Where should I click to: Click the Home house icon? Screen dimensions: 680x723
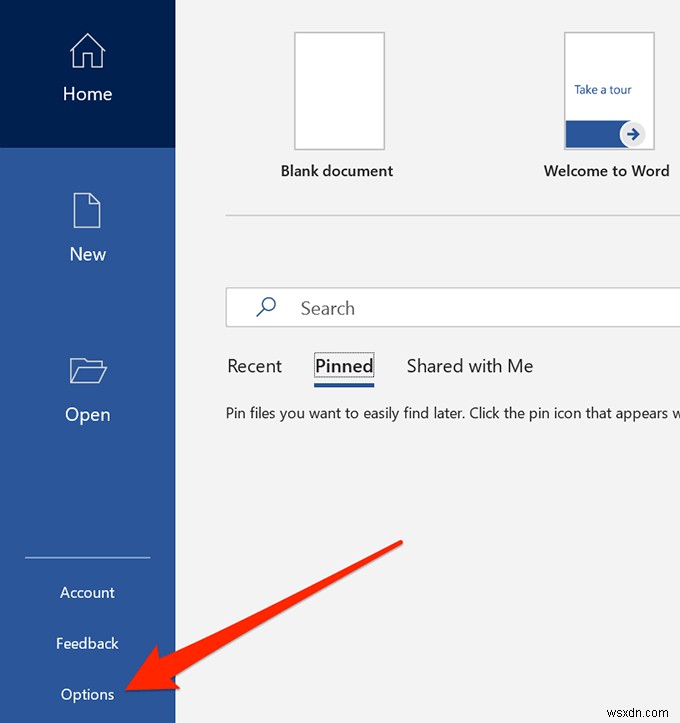pyautogui.click(x=88, y=51)
